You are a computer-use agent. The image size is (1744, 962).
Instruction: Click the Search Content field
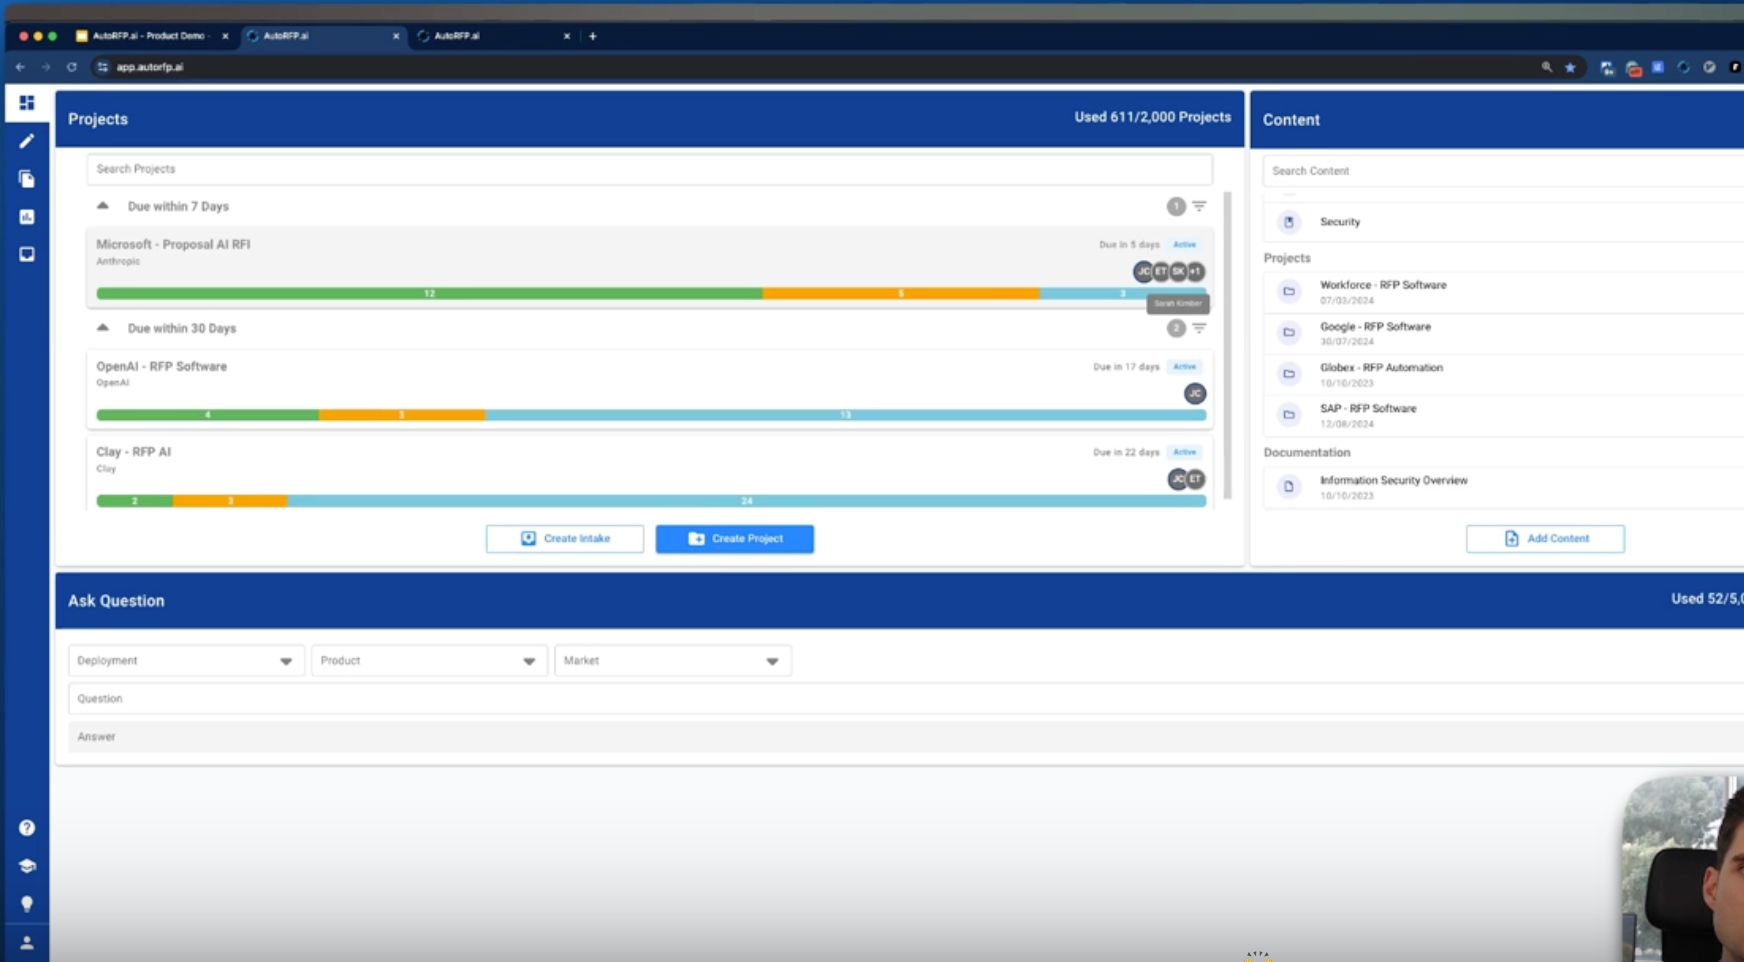click(x=1503, y=171)
